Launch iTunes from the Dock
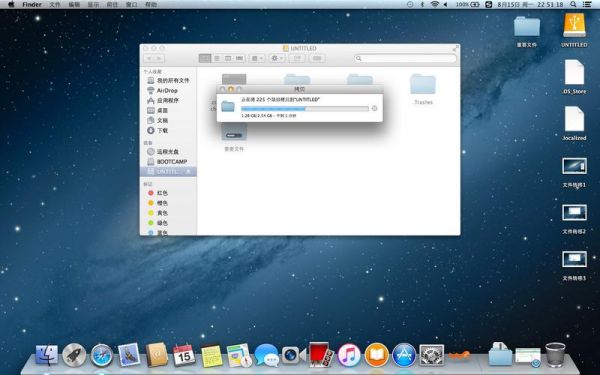Viewport: 600px width, 375px height. pos(349,355)
